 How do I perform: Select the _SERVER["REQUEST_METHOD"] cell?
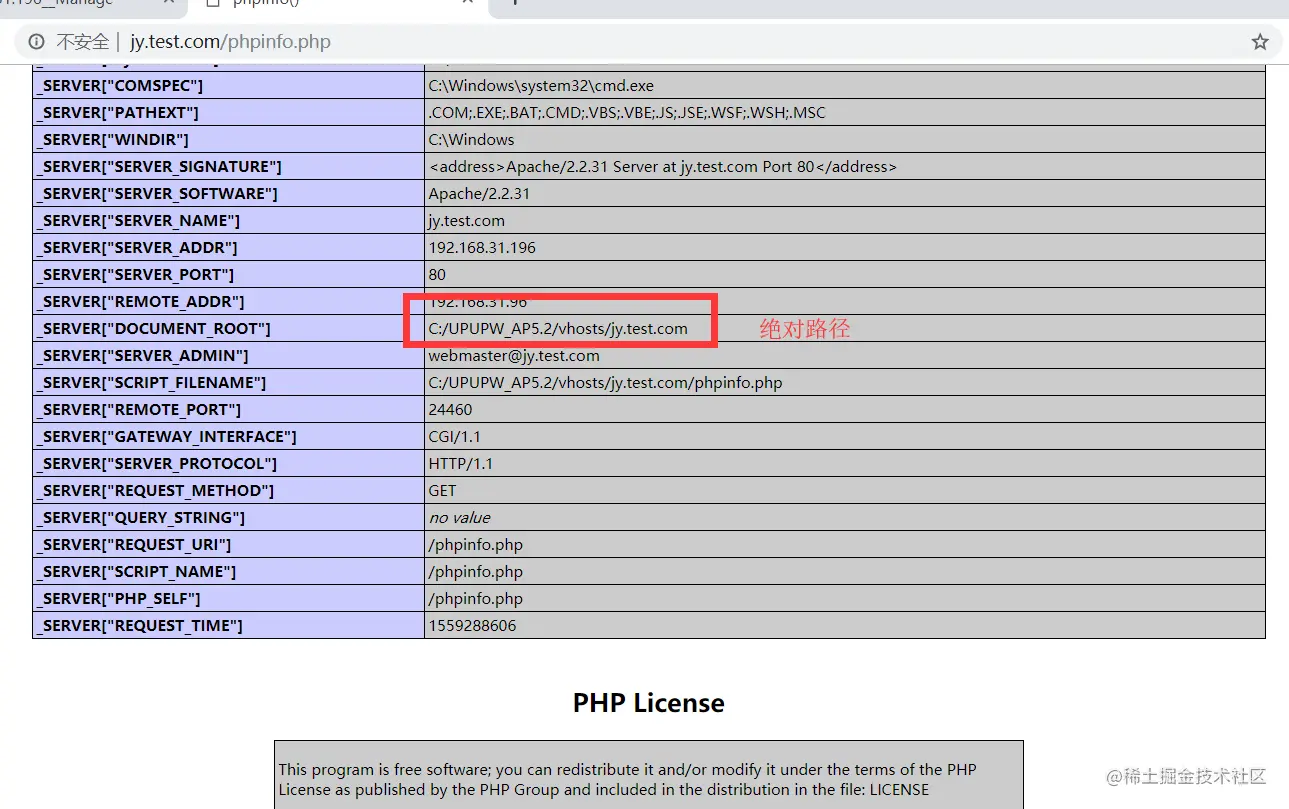[229, 491]
